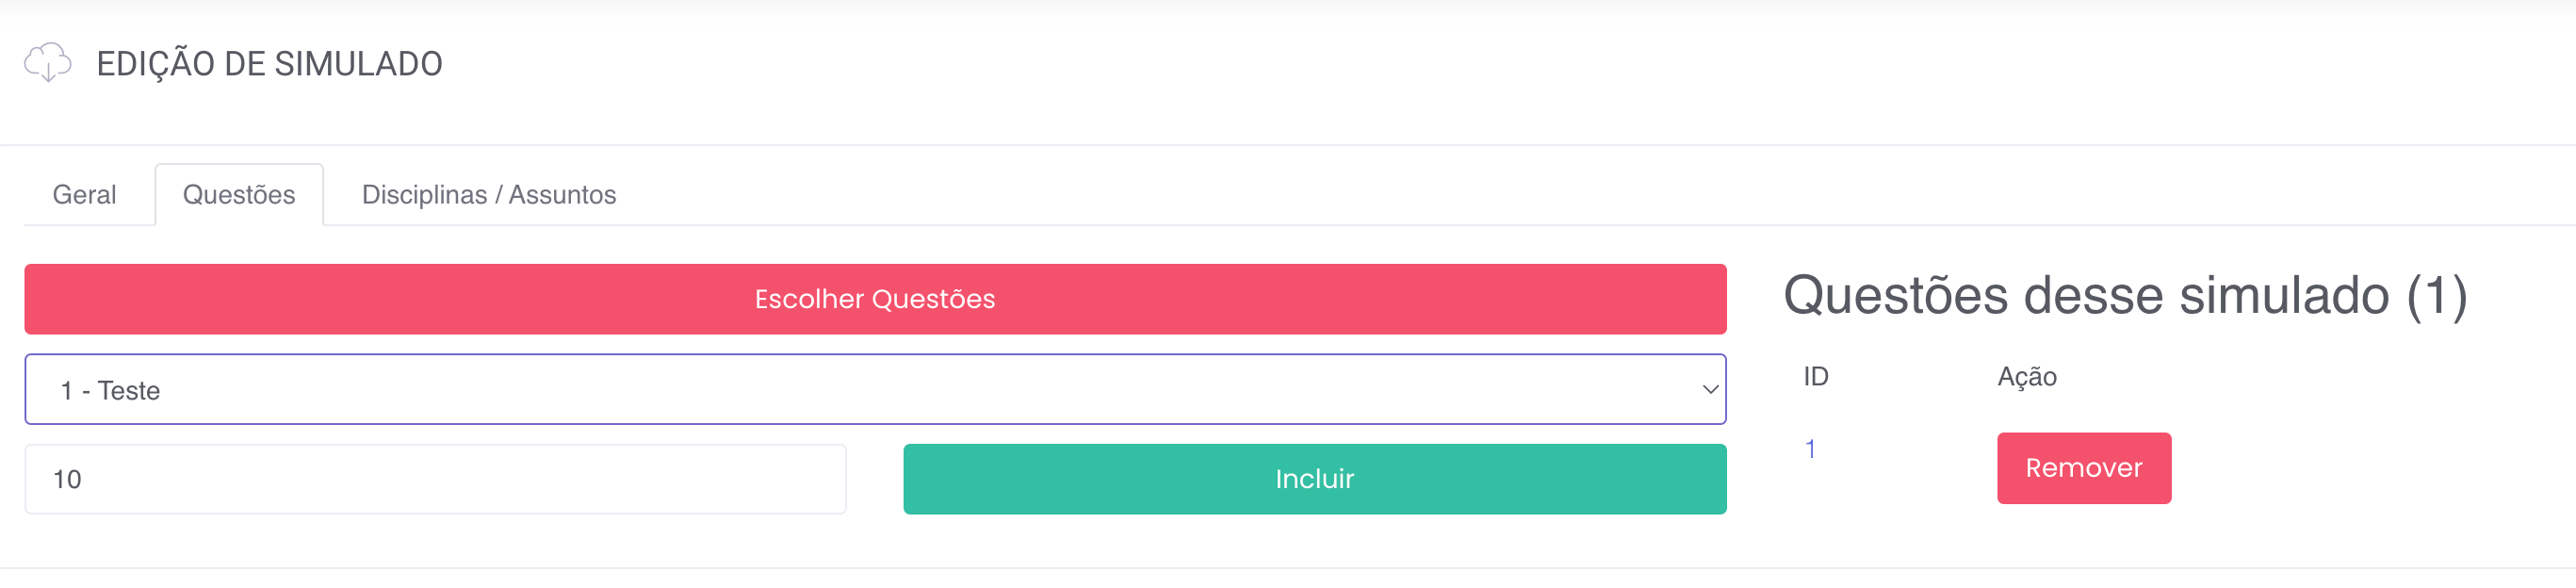Click the "(1)" count in the heading

[2436, 296]
